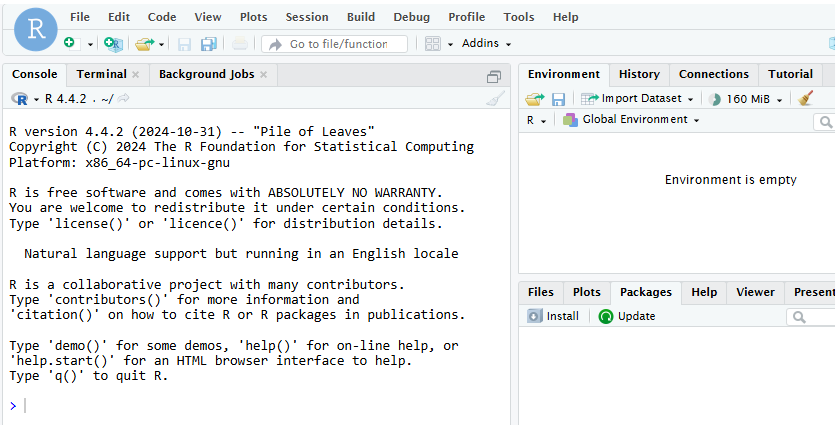Click the Save All documents icon

[208, 44]
